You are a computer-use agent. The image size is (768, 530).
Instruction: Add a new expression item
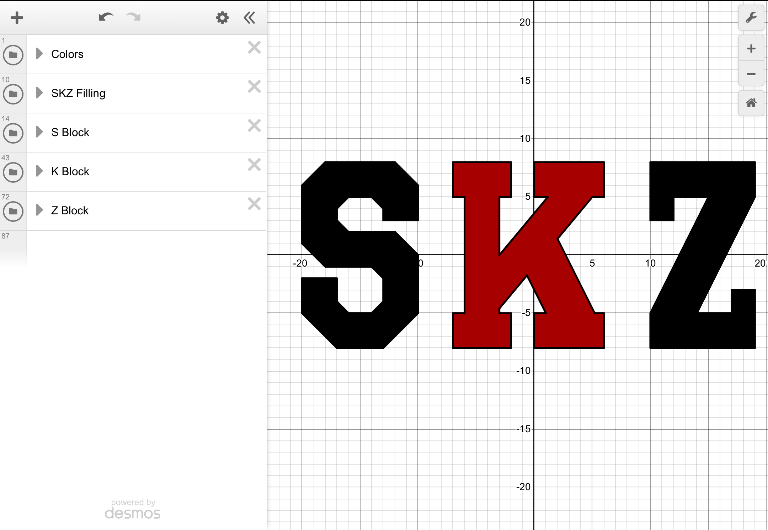[x=17, y=18]
